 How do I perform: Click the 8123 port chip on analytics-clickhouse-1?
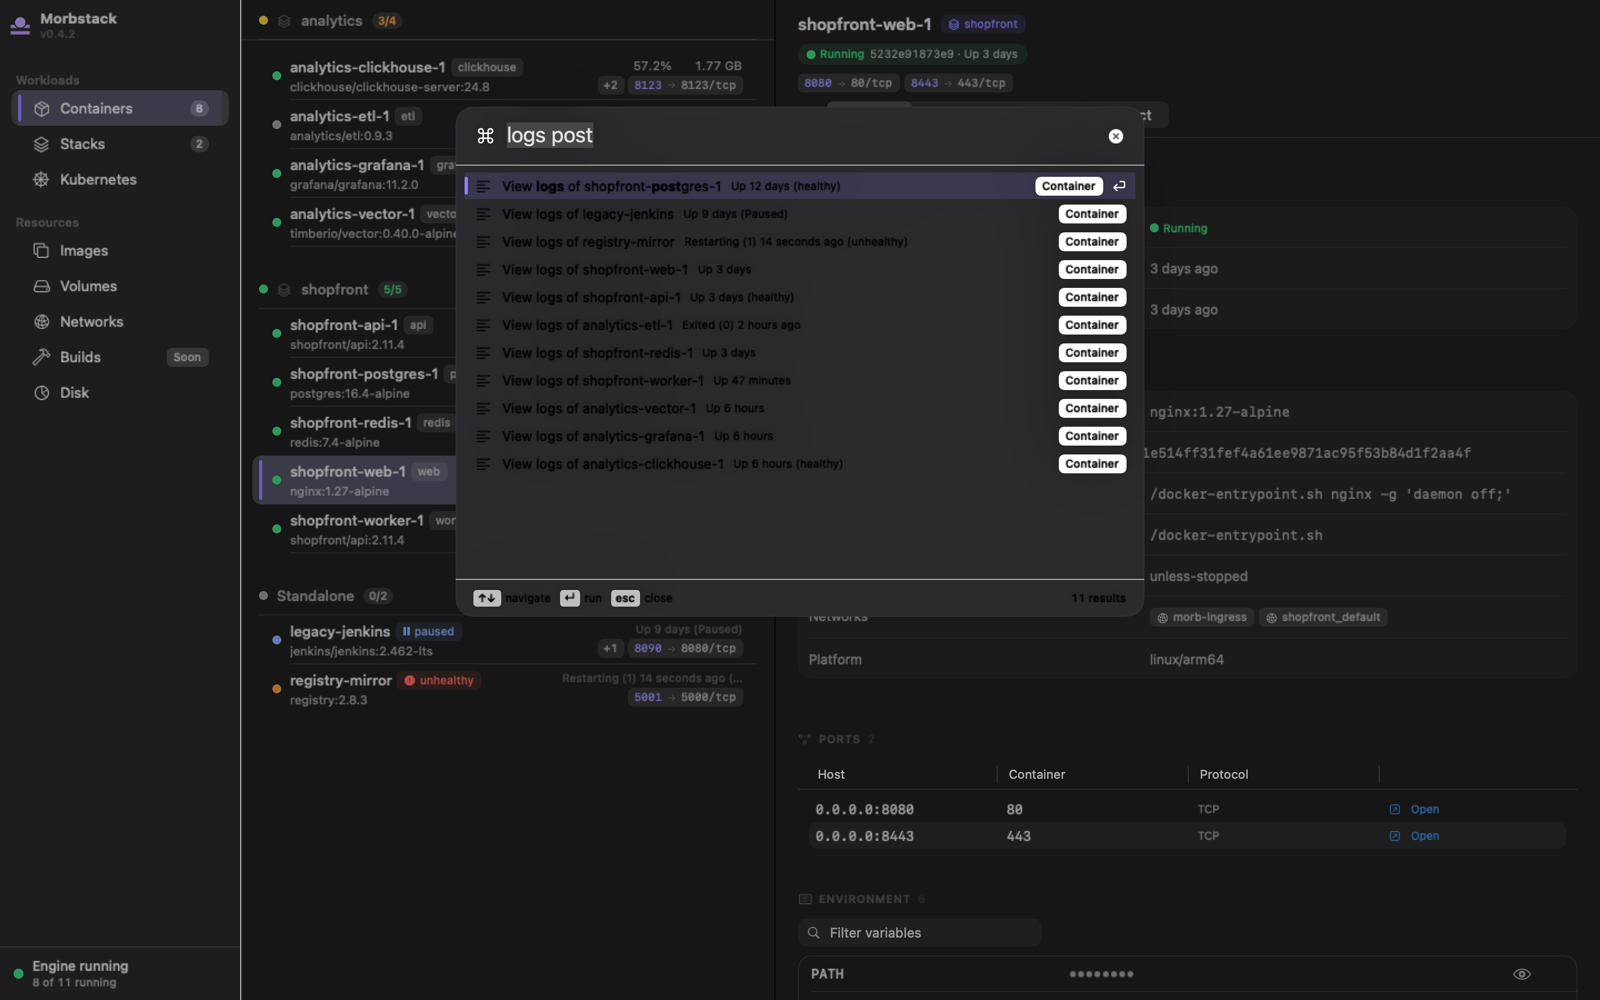[686, 85]
